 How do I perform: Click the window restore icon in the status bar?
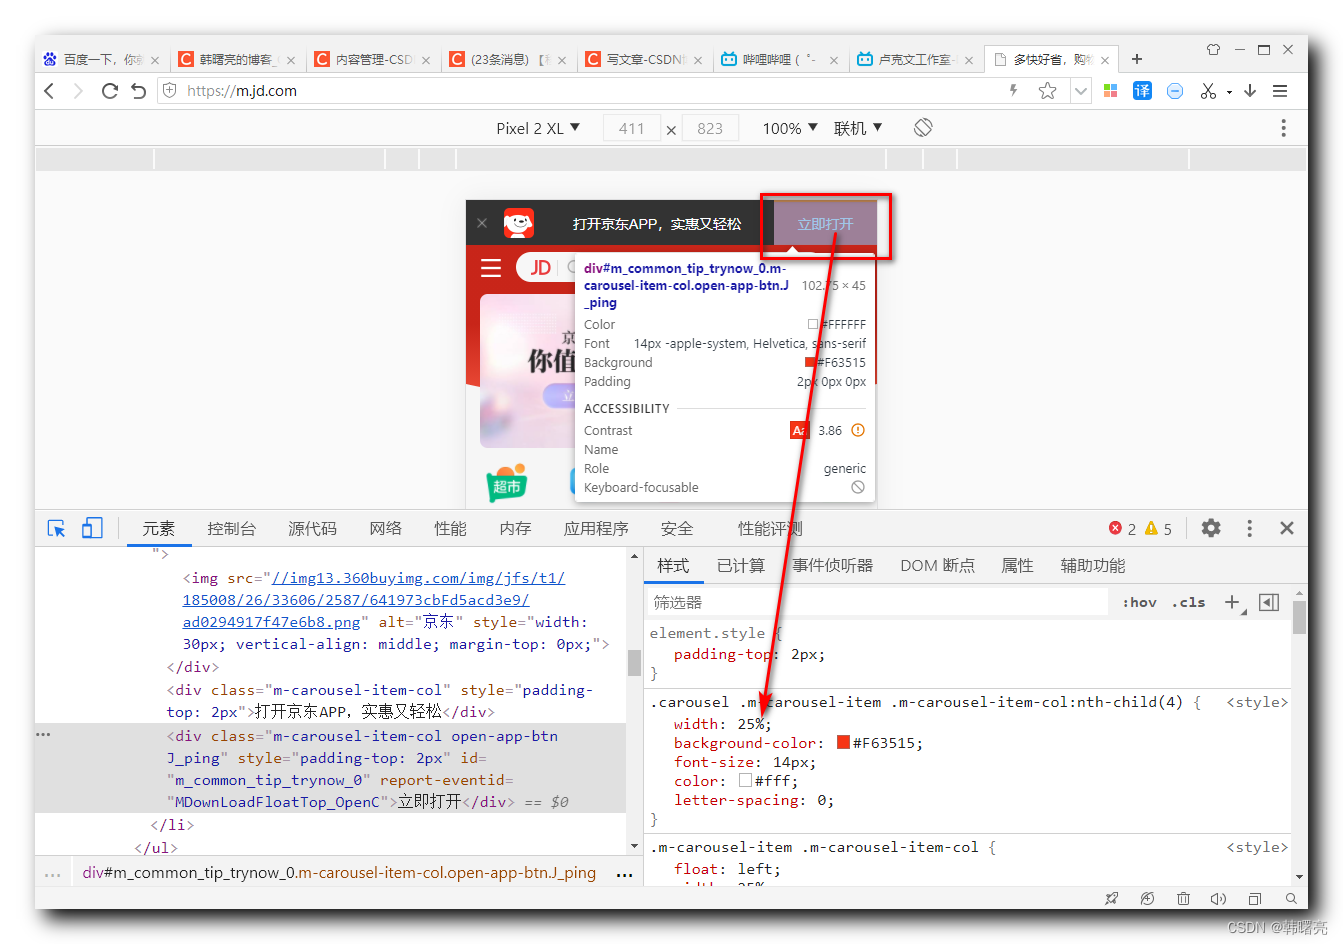click(x=1255, y=899)
